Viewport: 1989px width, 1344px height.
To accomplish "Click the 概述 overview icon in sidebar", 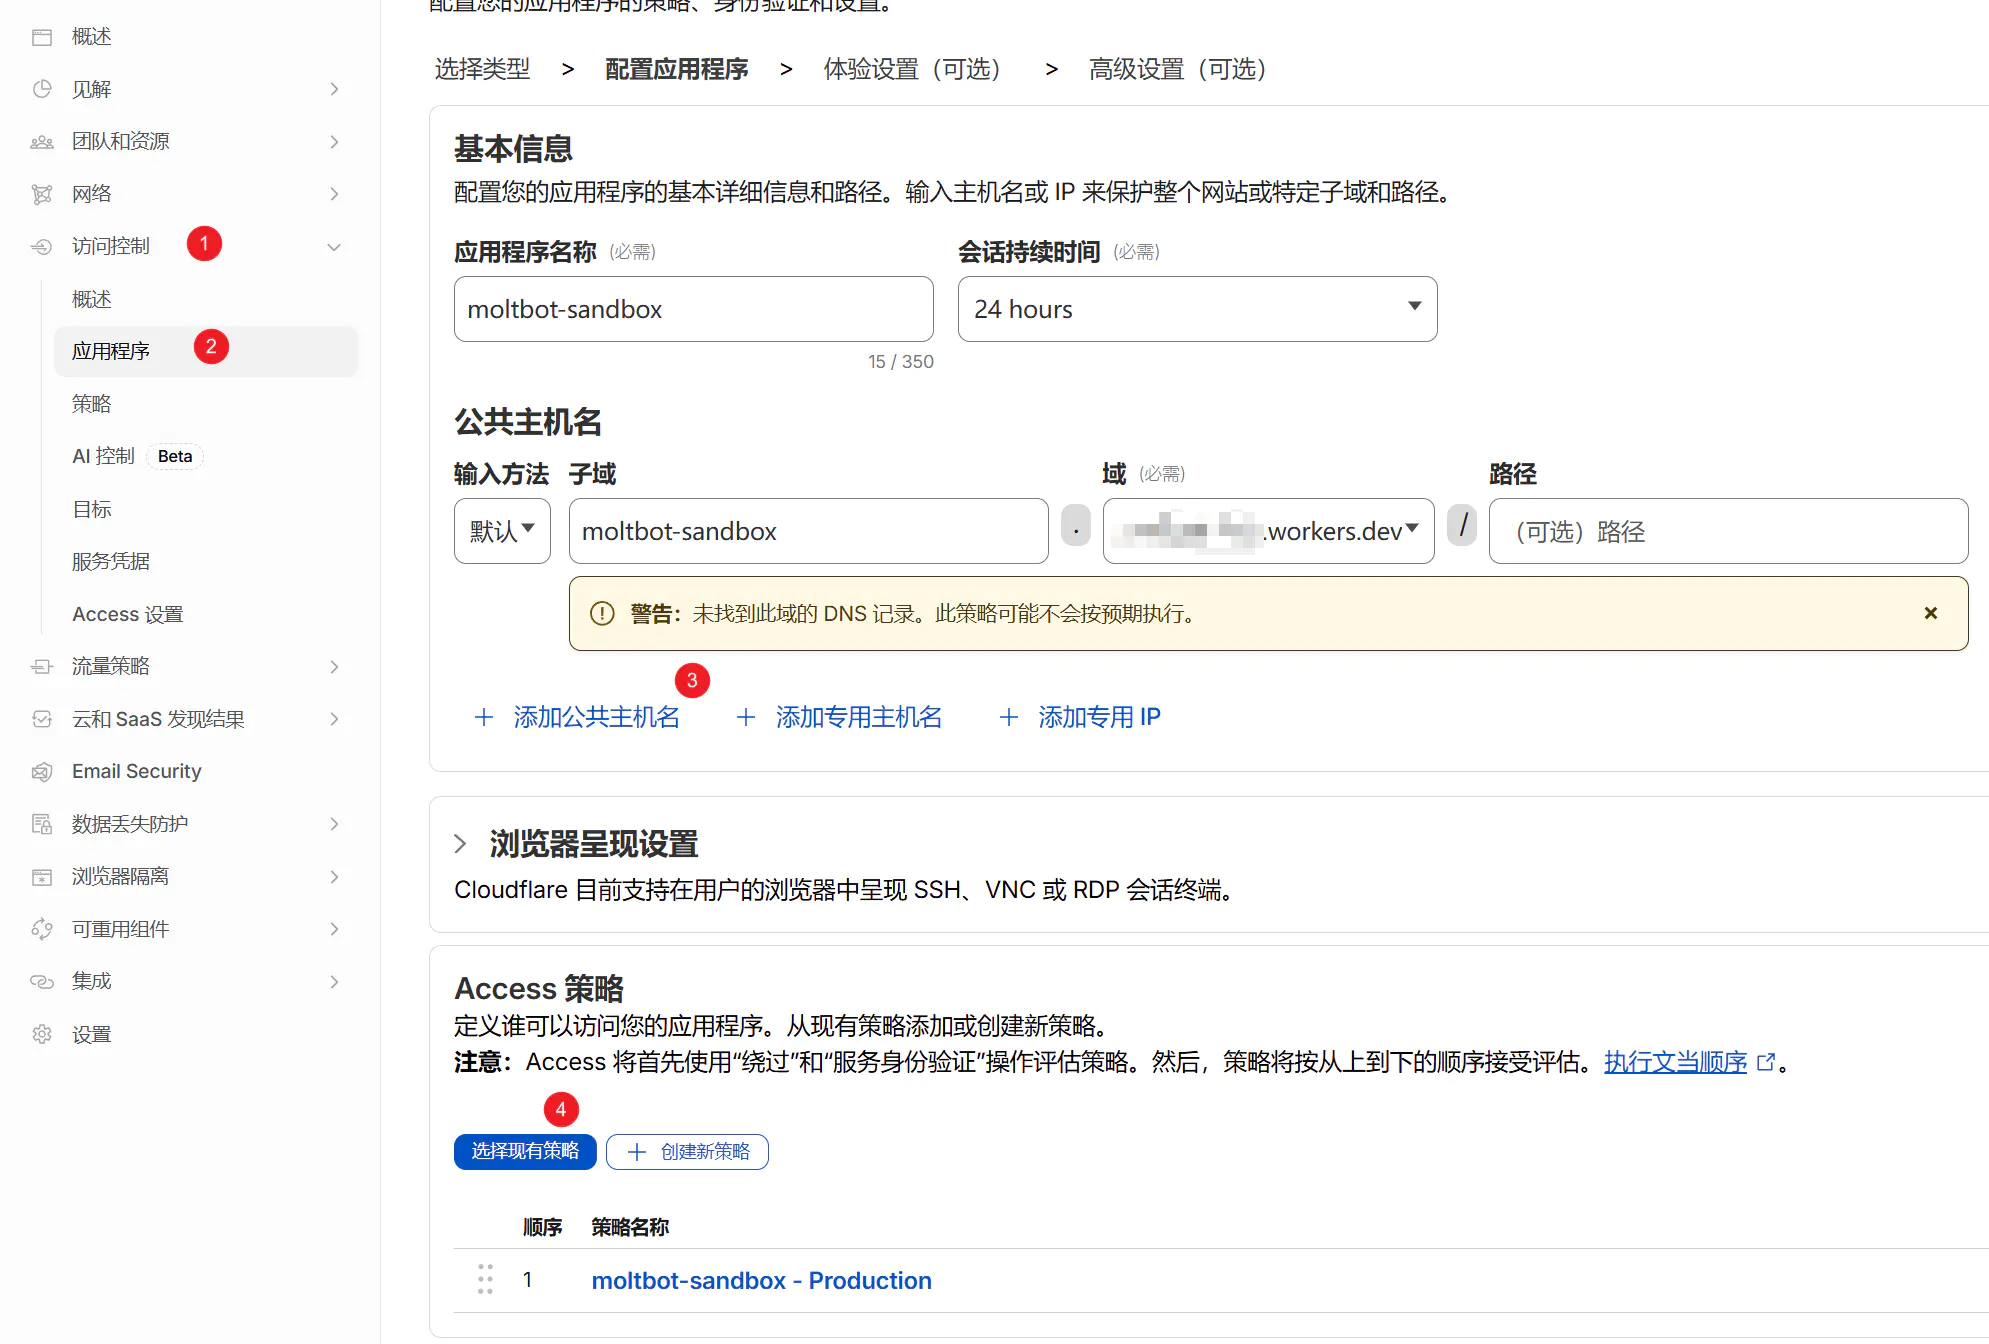I will pos(42,37).
